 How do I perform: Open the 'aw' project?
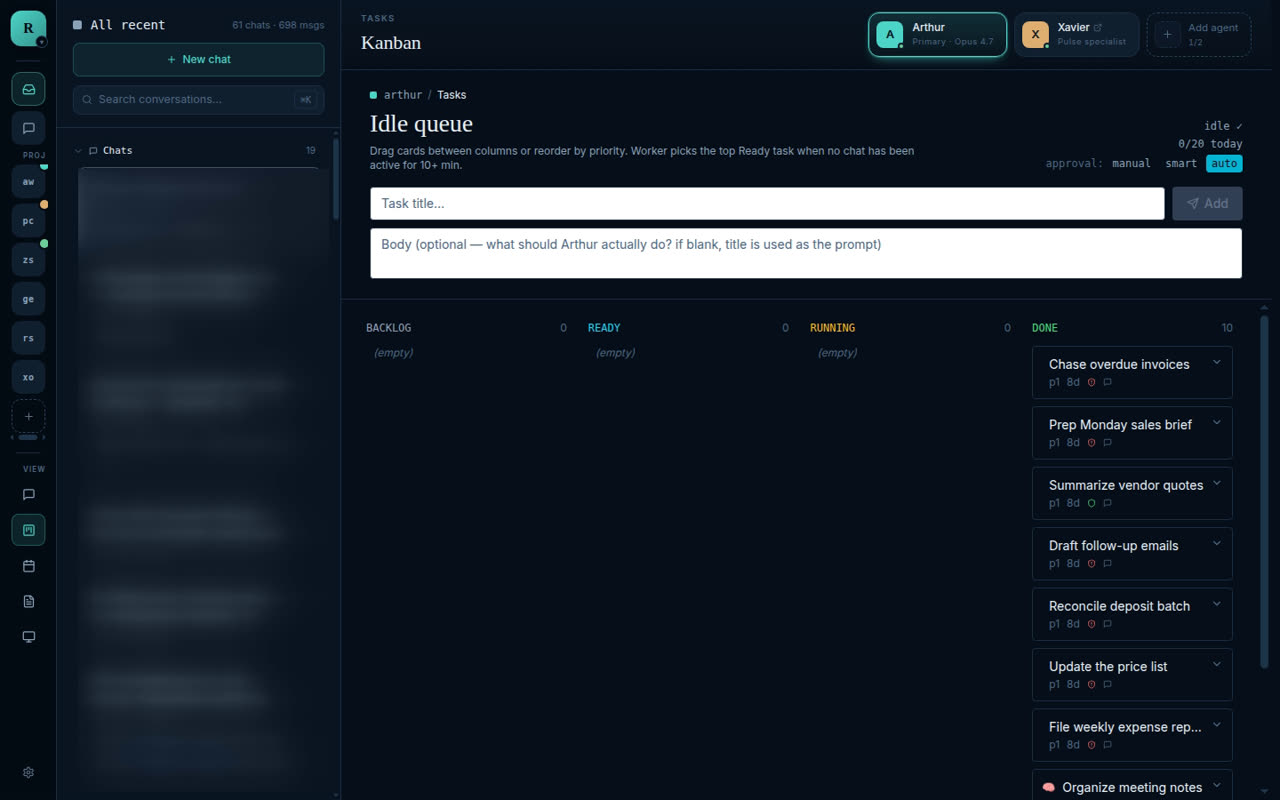[28, 182]
